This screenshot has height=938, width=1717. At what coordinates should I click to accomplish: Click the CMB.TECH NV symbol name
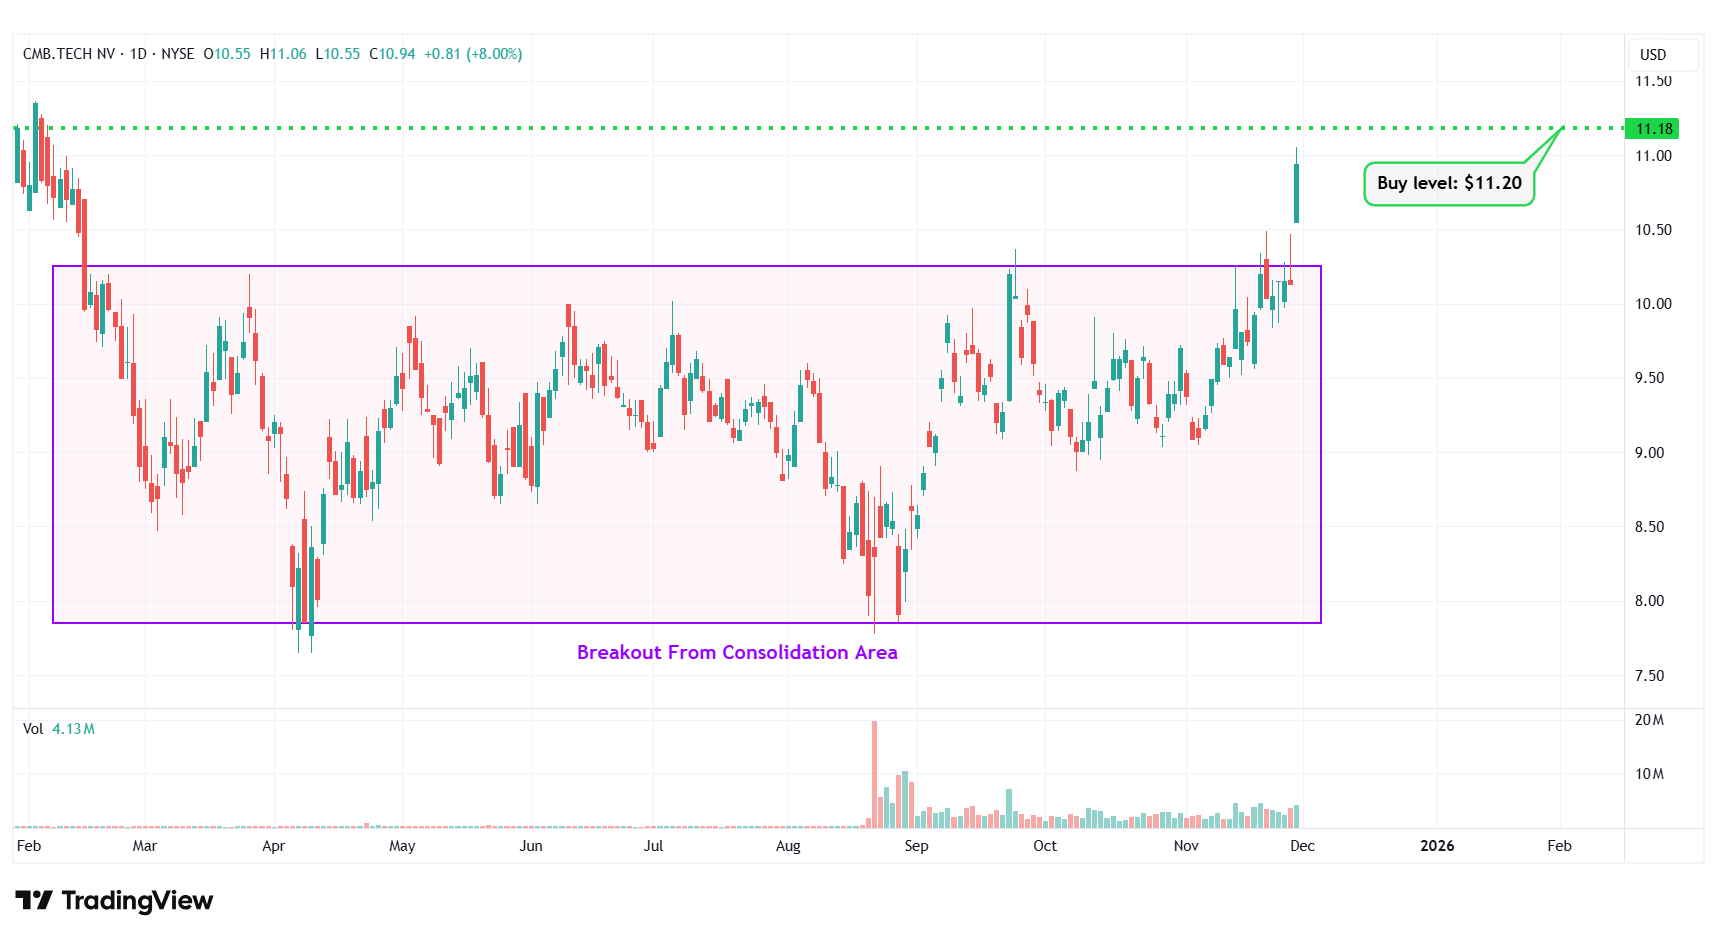click(68, 54)
